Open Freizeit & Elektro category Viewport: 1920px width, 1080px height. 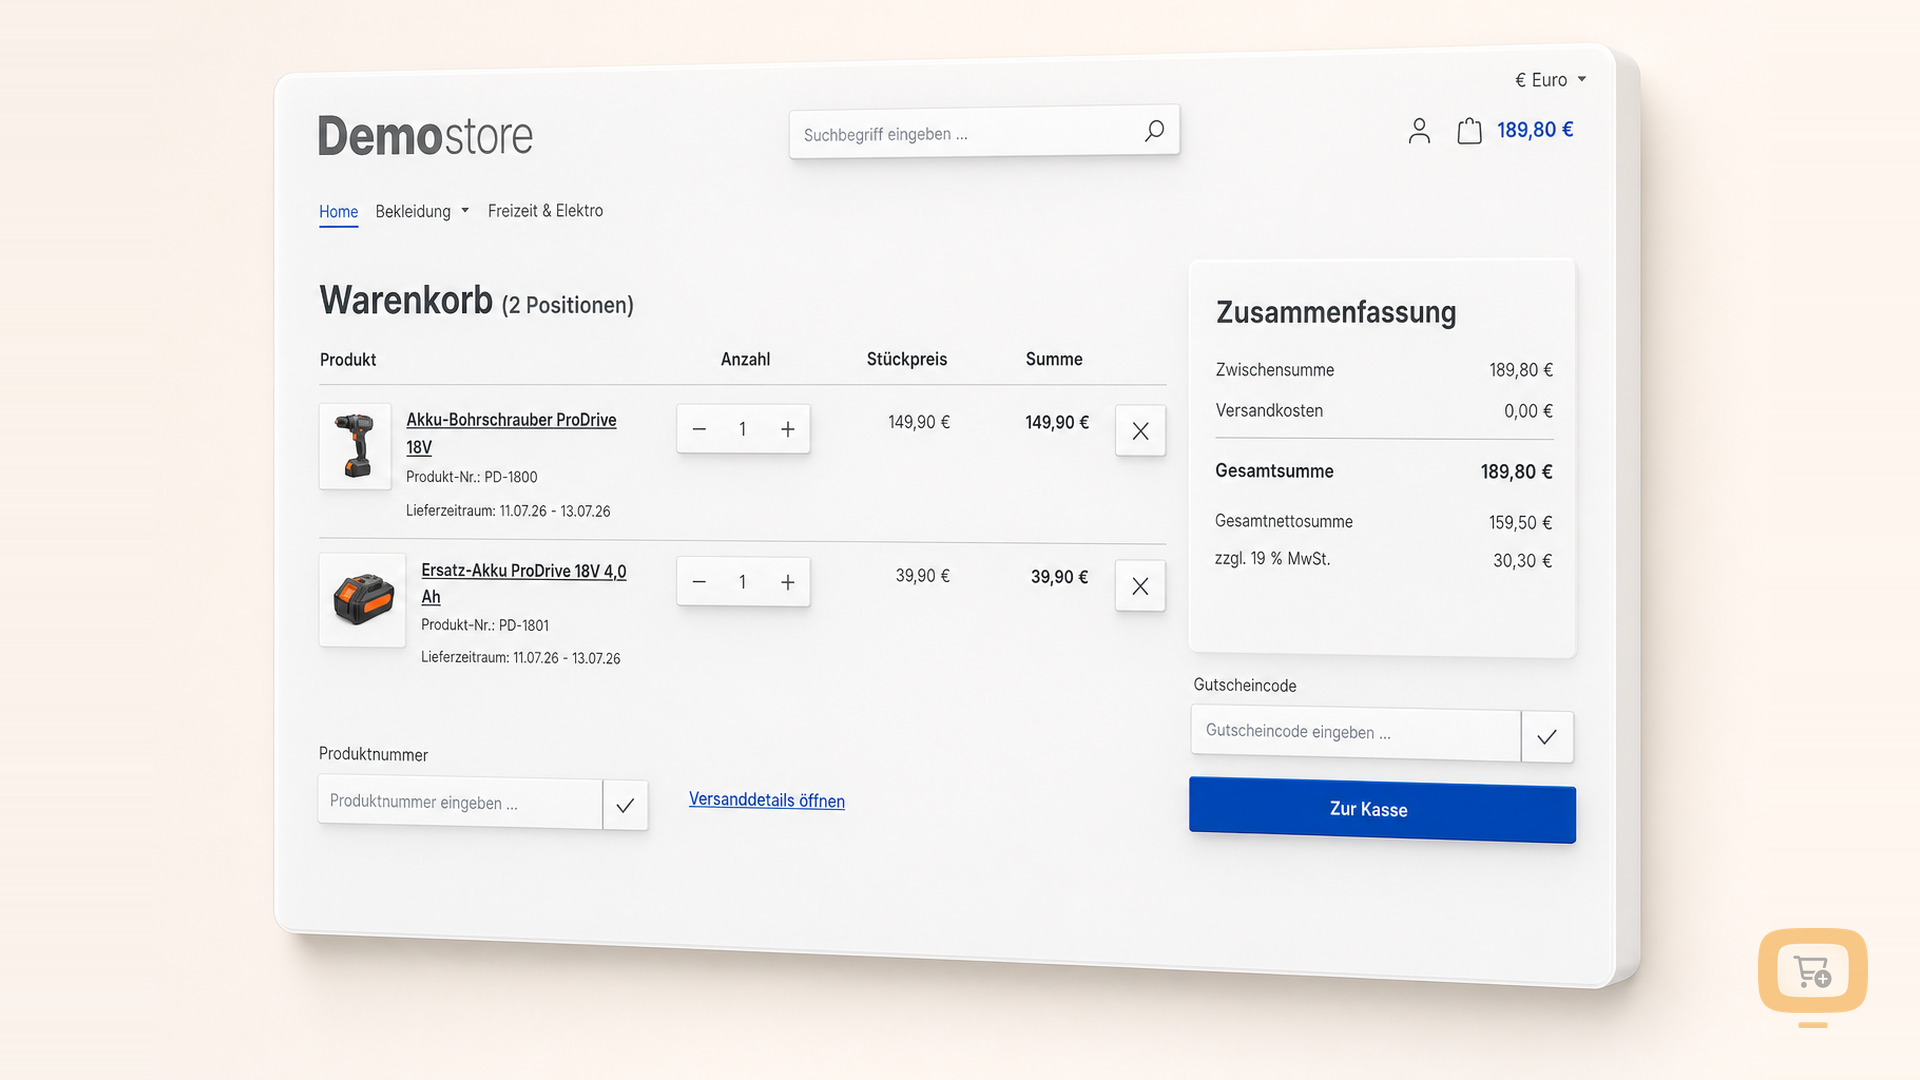click(x=545, y=211)
